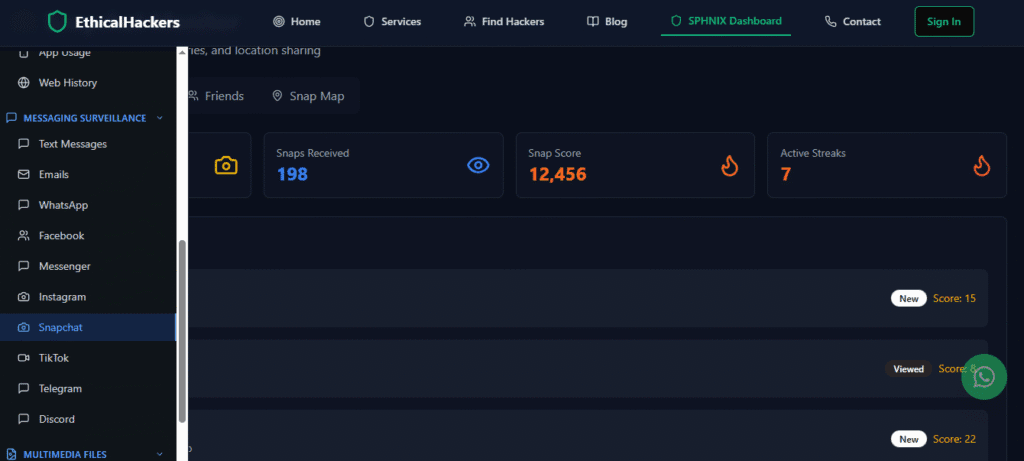
Task: Open Telegram monitoring in sidebar
Action: click(60, 388)
